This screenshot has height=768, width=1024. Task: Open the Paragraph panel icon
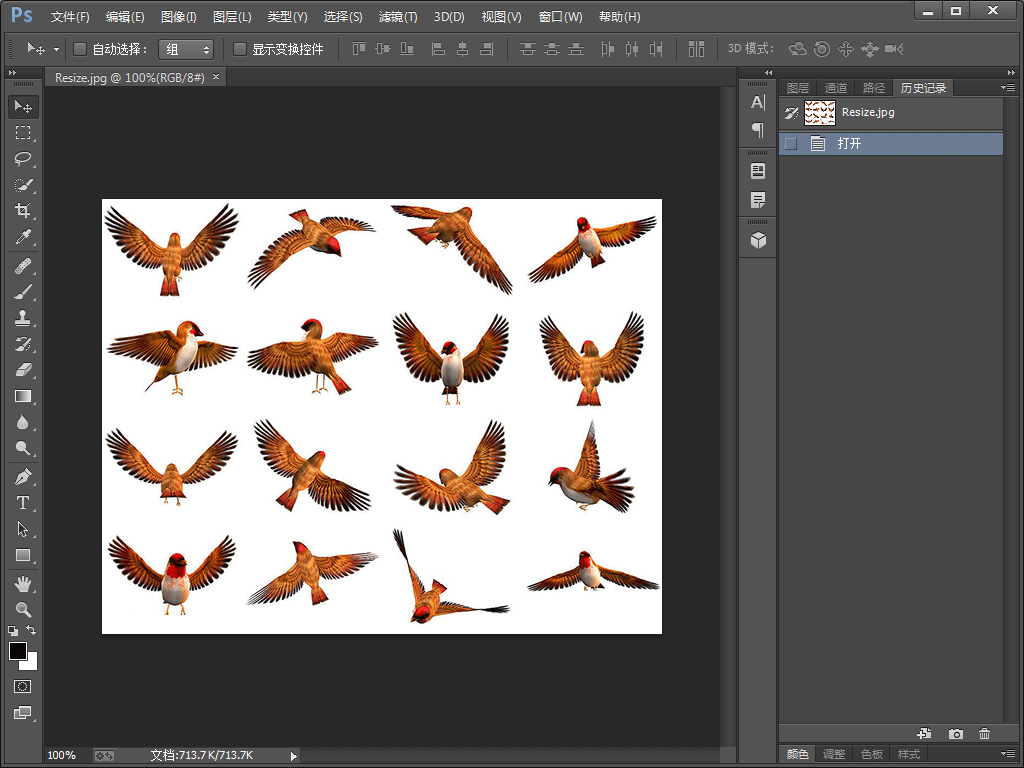[758, 130]
